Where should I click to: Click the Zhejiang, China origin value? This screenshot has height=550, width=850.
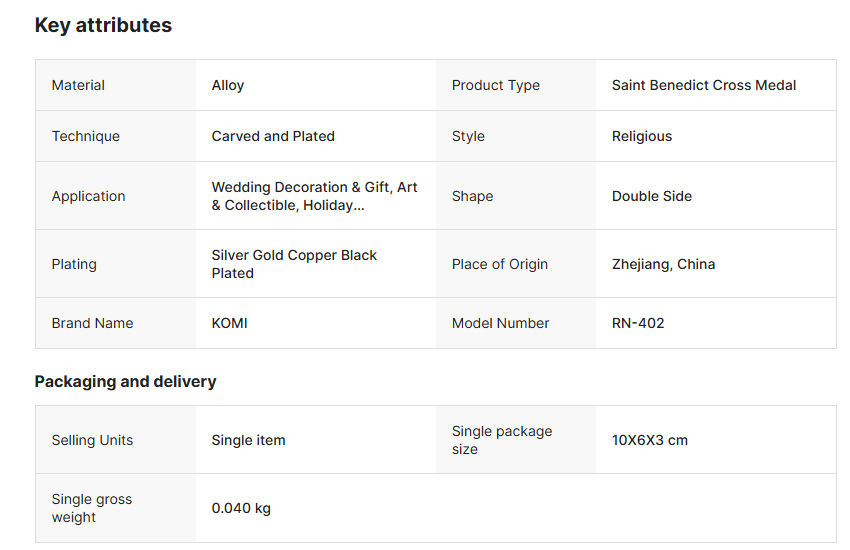click(663, 265)
